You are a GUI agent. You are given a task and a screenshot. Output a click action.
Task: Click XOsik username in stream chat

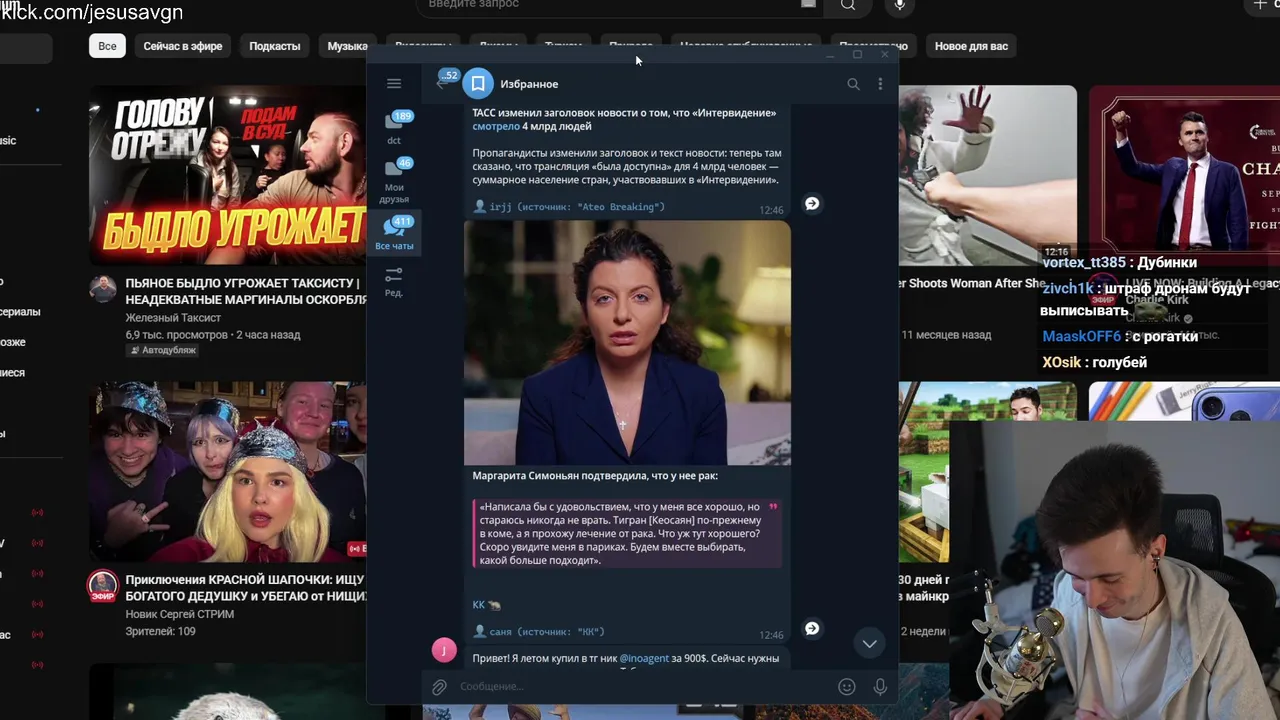[x=1061, y=362]
